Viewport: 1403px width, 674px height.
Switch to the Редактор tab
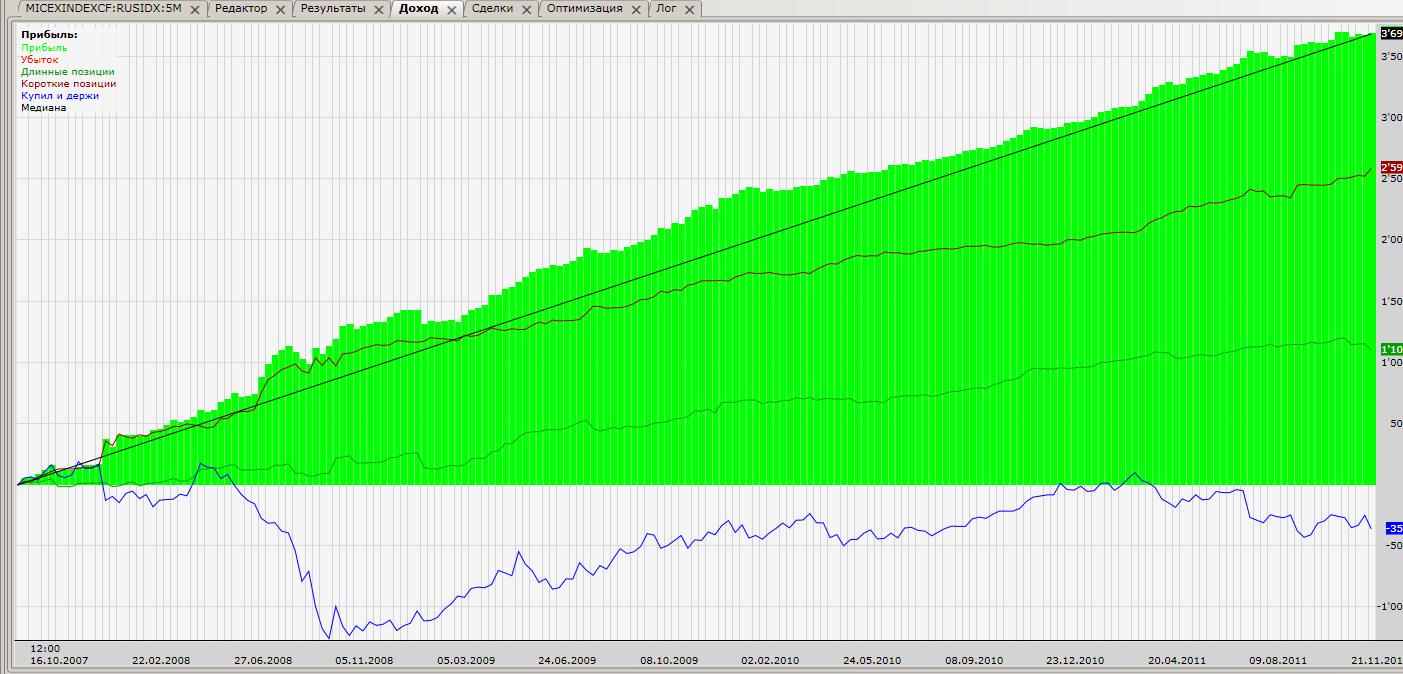241,8
